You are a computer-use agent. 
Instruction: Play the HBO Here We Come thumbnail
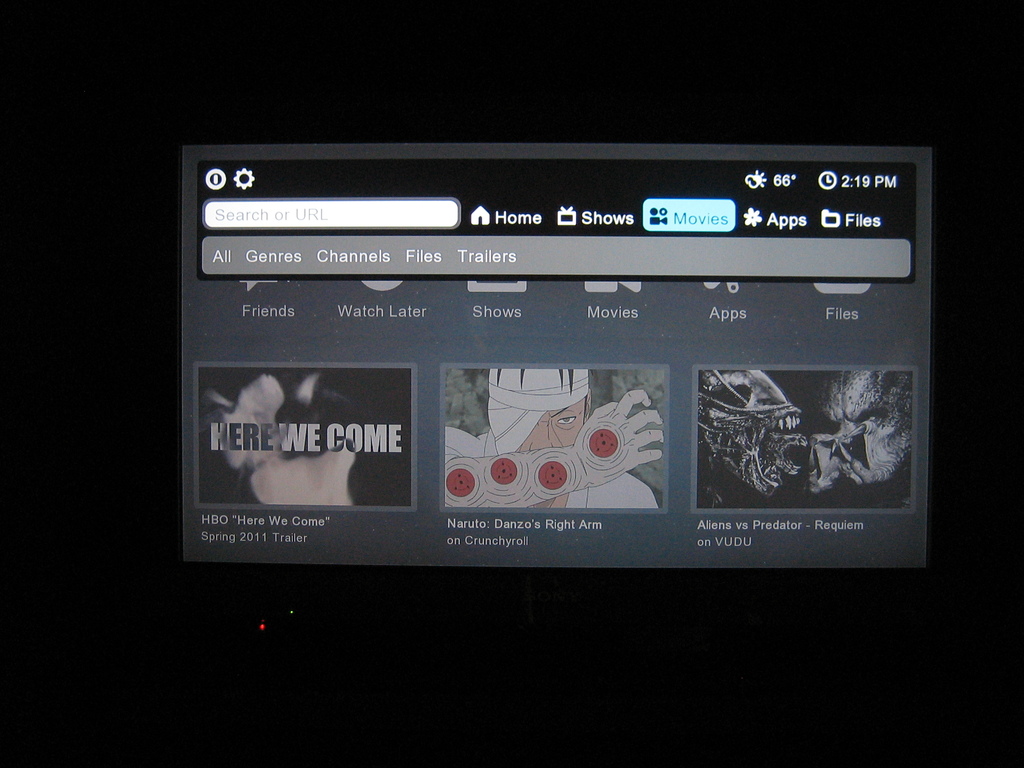(306, 436)
